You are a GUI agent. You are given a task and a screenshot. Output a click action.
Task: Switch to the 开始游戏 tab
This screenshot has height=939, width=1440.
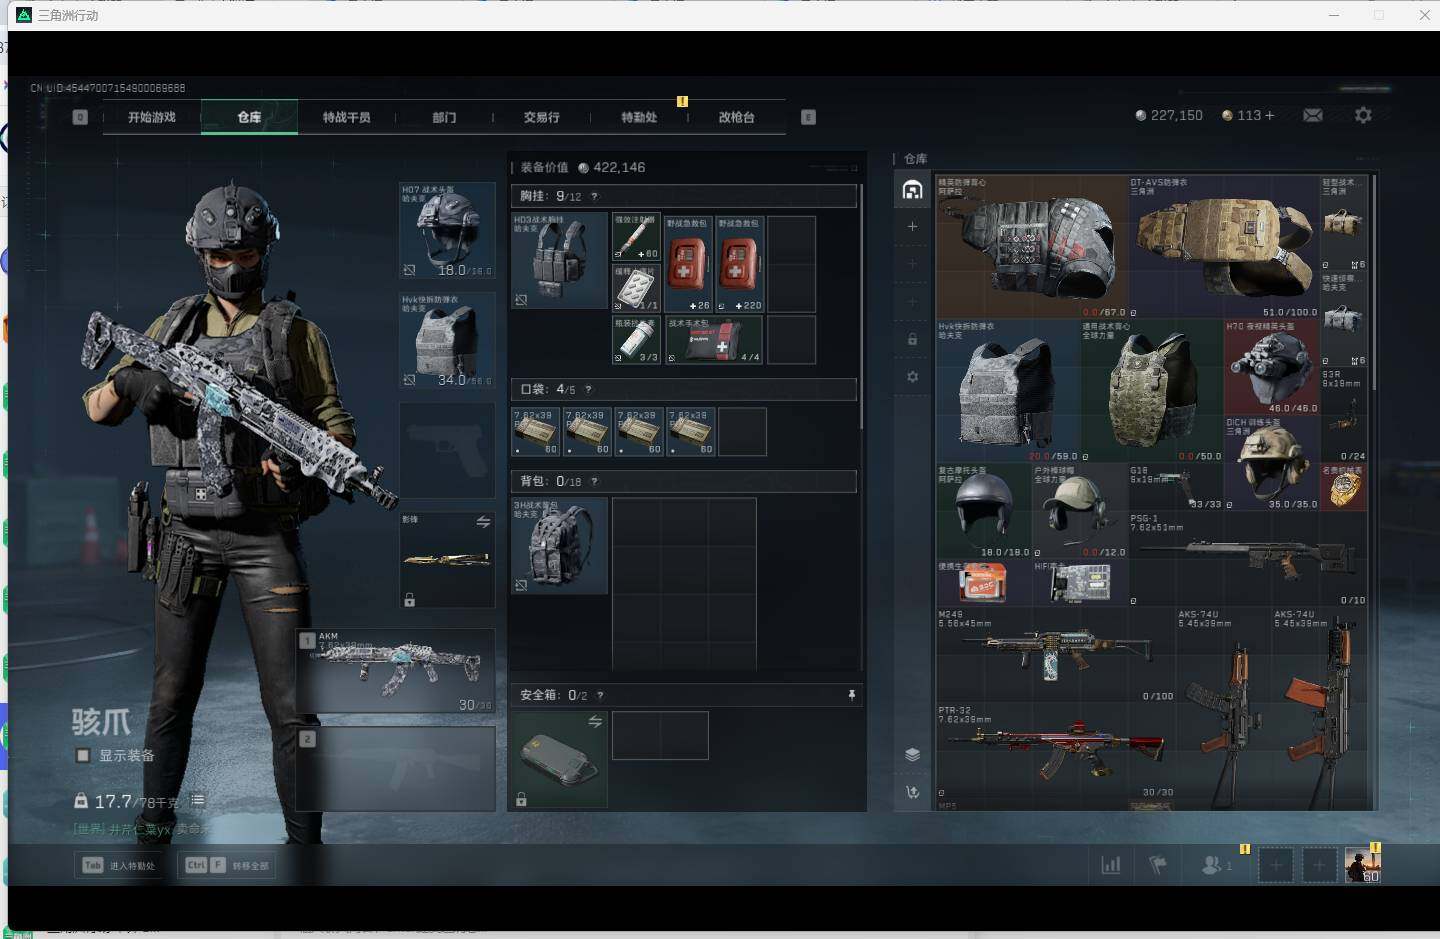tap(151, 117)
